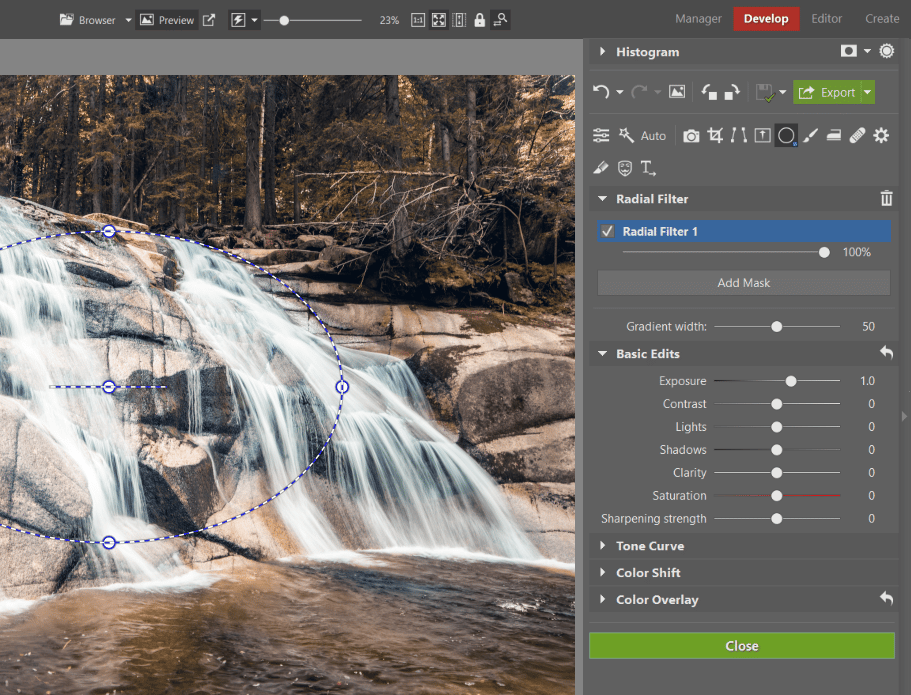911x695 pixels.
Task: Open the develop settings gear
Action: pos(881,136)
